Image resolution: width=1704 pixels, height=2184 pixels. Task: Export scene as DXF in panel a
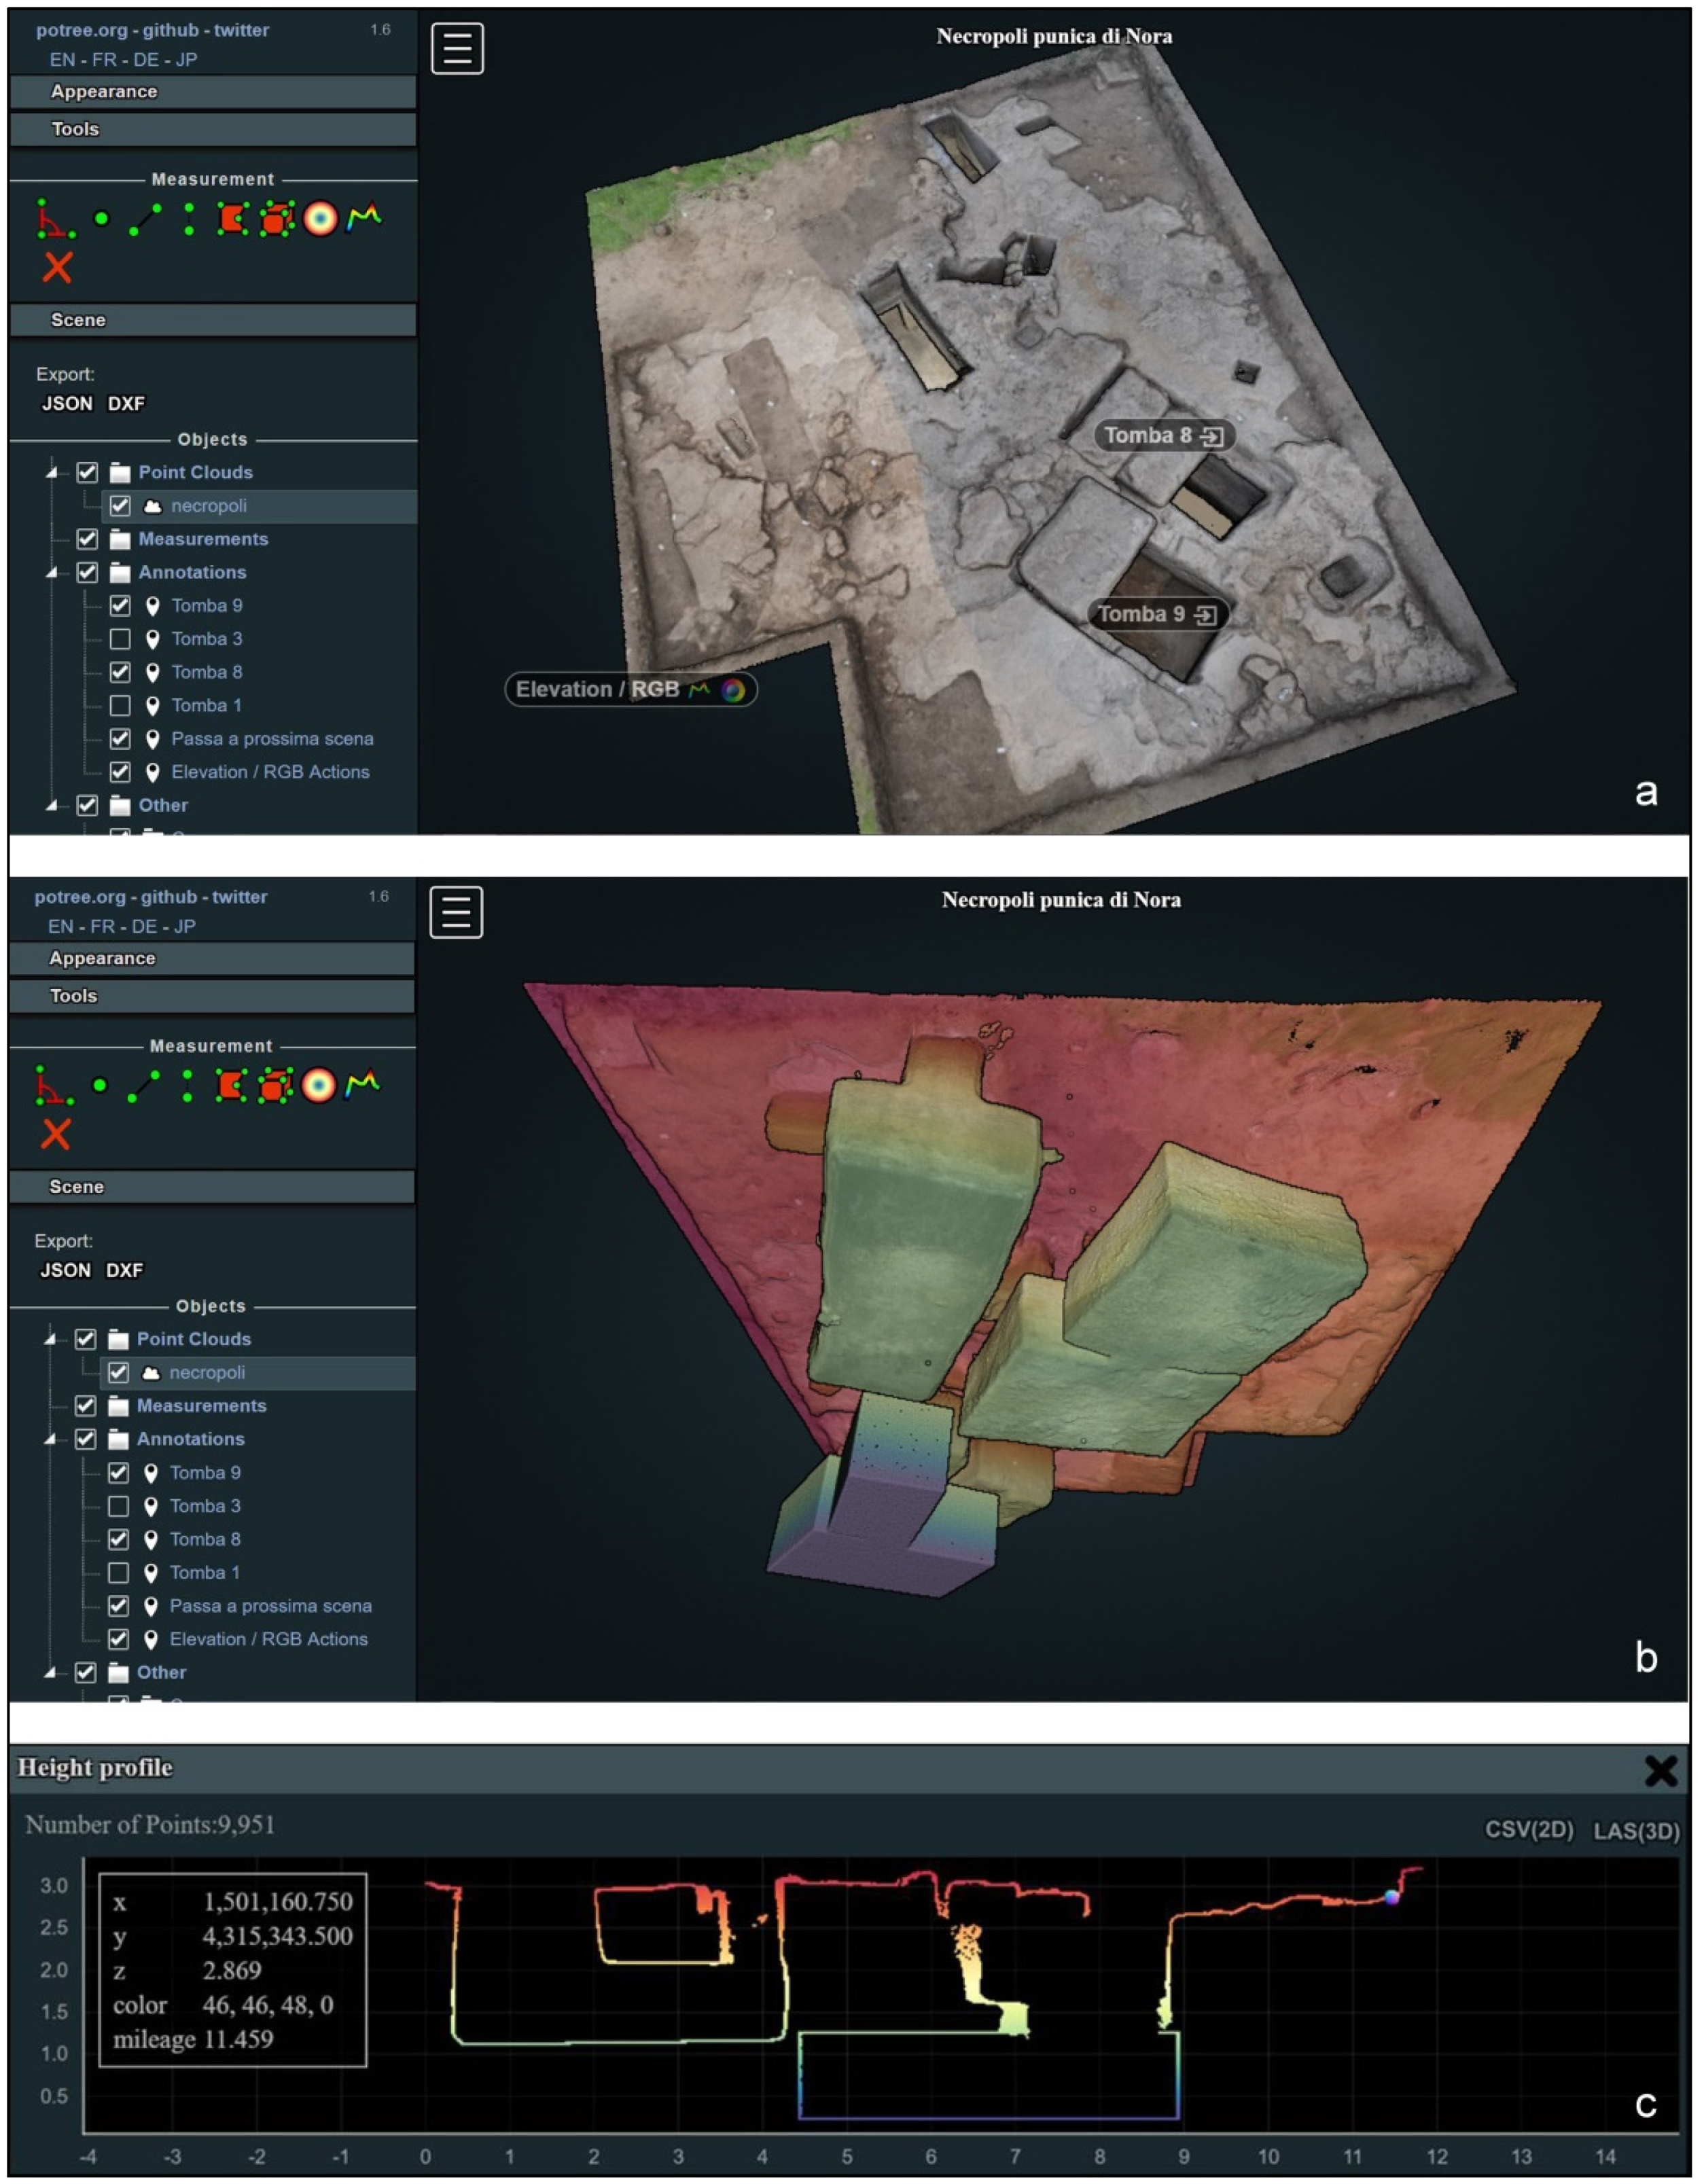126,404
